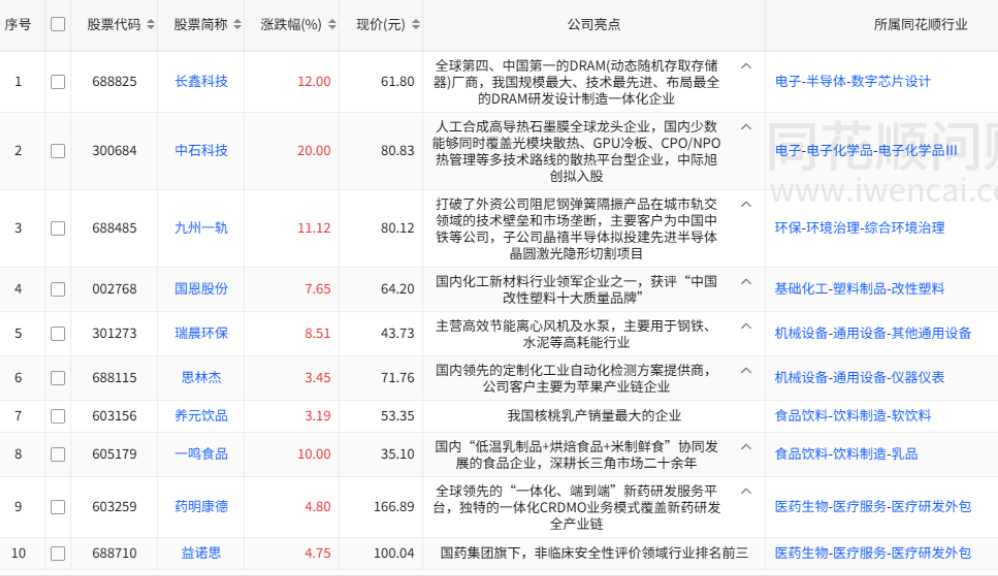
Task: Check the box for 国恩股份 row
Action: (58, 289)
